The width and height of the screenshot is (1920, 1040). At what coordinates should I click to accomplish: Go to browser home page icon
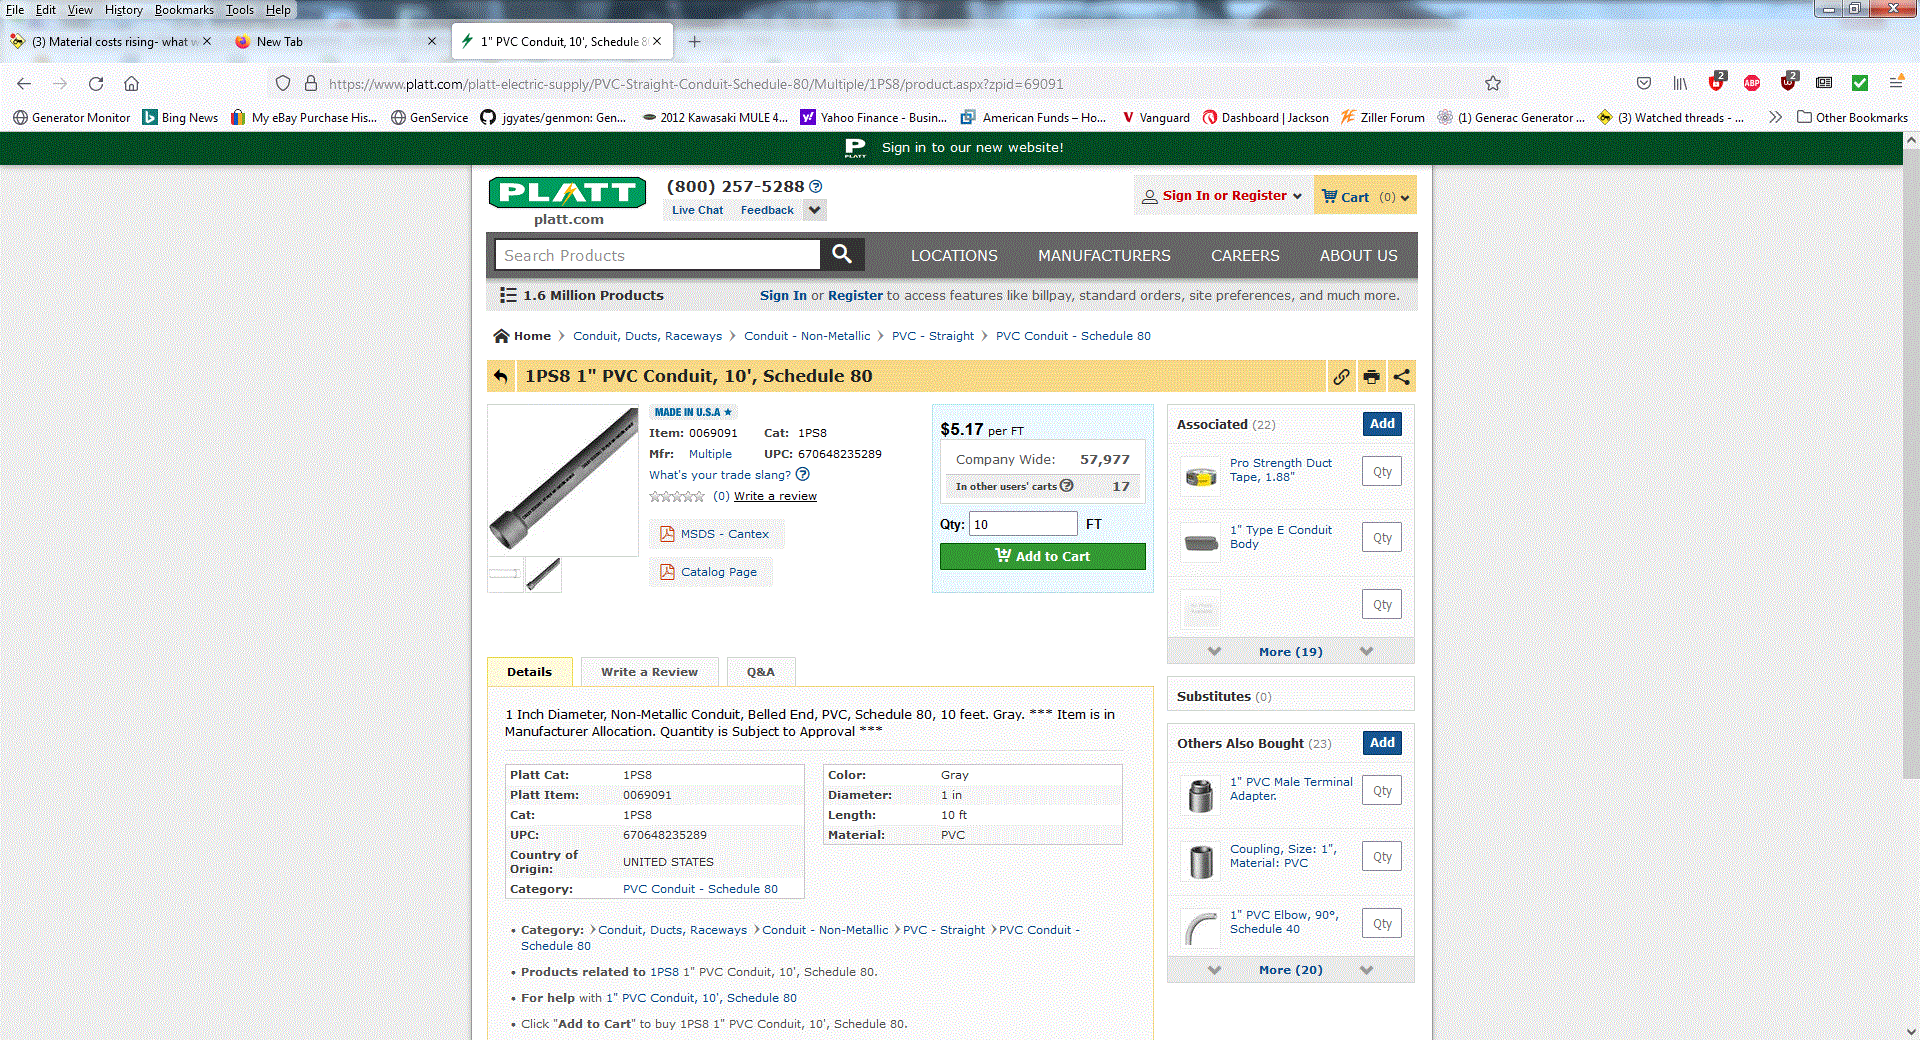tap(132, 83)
